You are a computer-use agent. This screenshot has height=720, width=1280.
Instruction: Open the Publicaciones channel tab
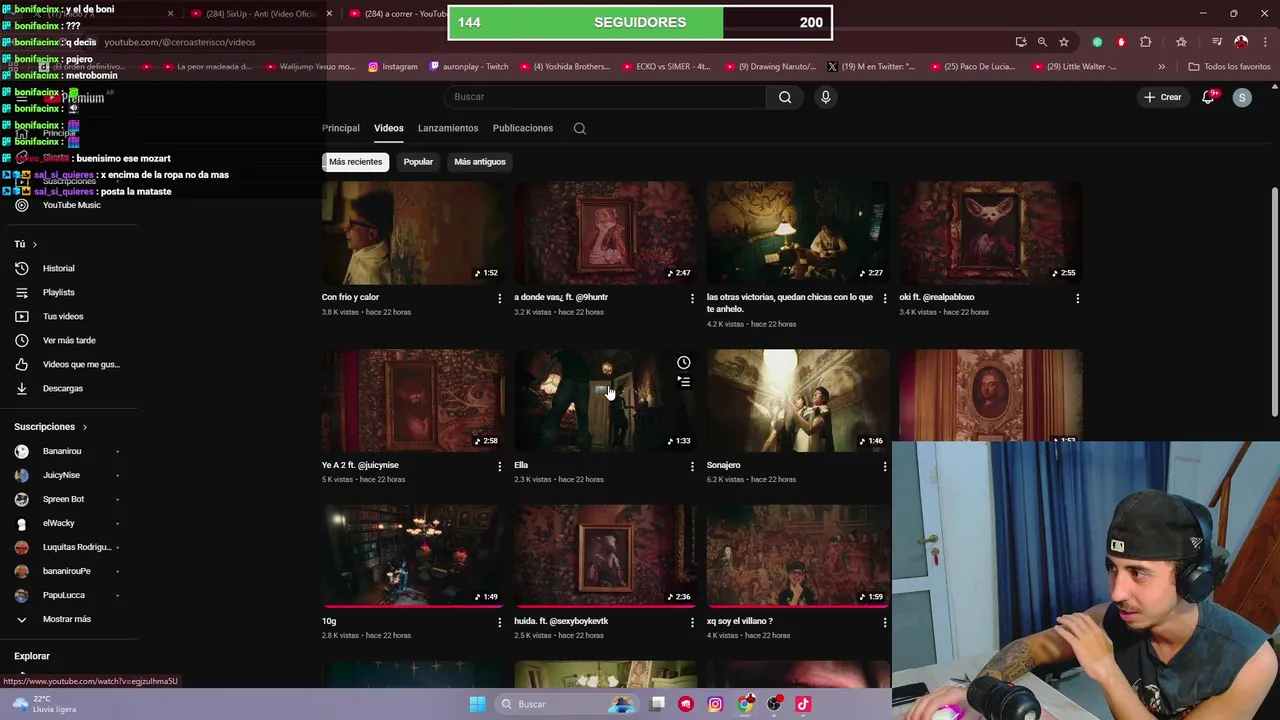[x=523, y=128]
